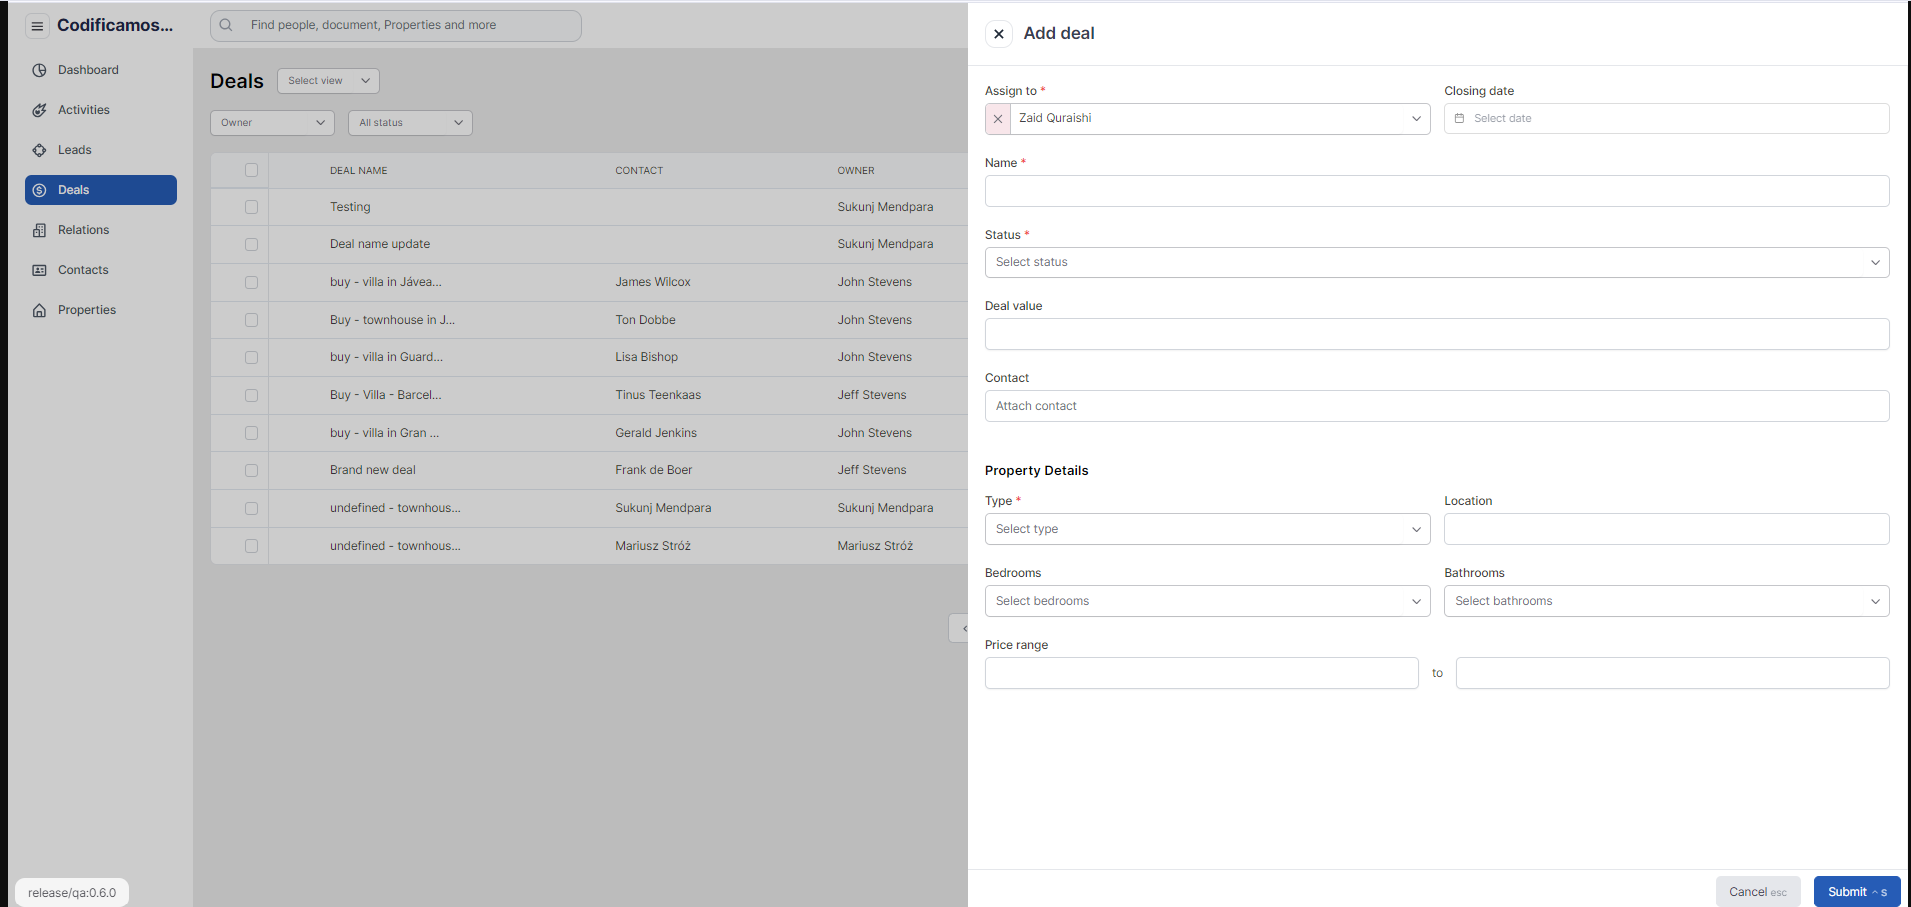Go to Deals in the sidebar
Image resolution: width=1911 pixels, height=907 pixels.
tap(101, 190)
